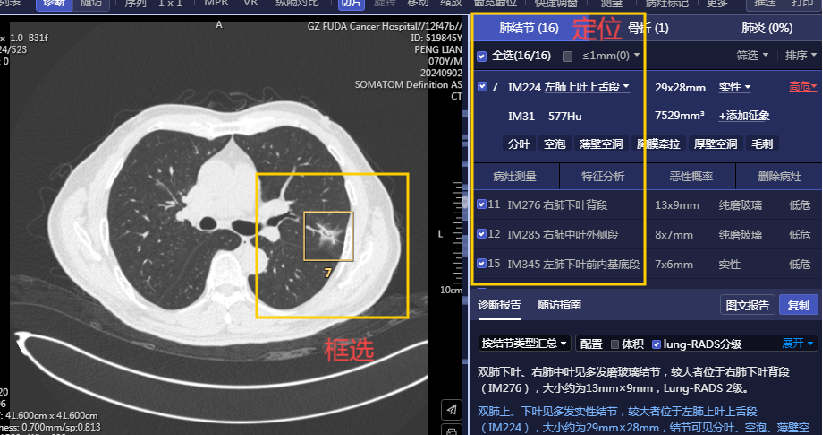Open the 筛选 filter dropdown
The height and width of the screenshot is (435, 823).
point(751,56)
